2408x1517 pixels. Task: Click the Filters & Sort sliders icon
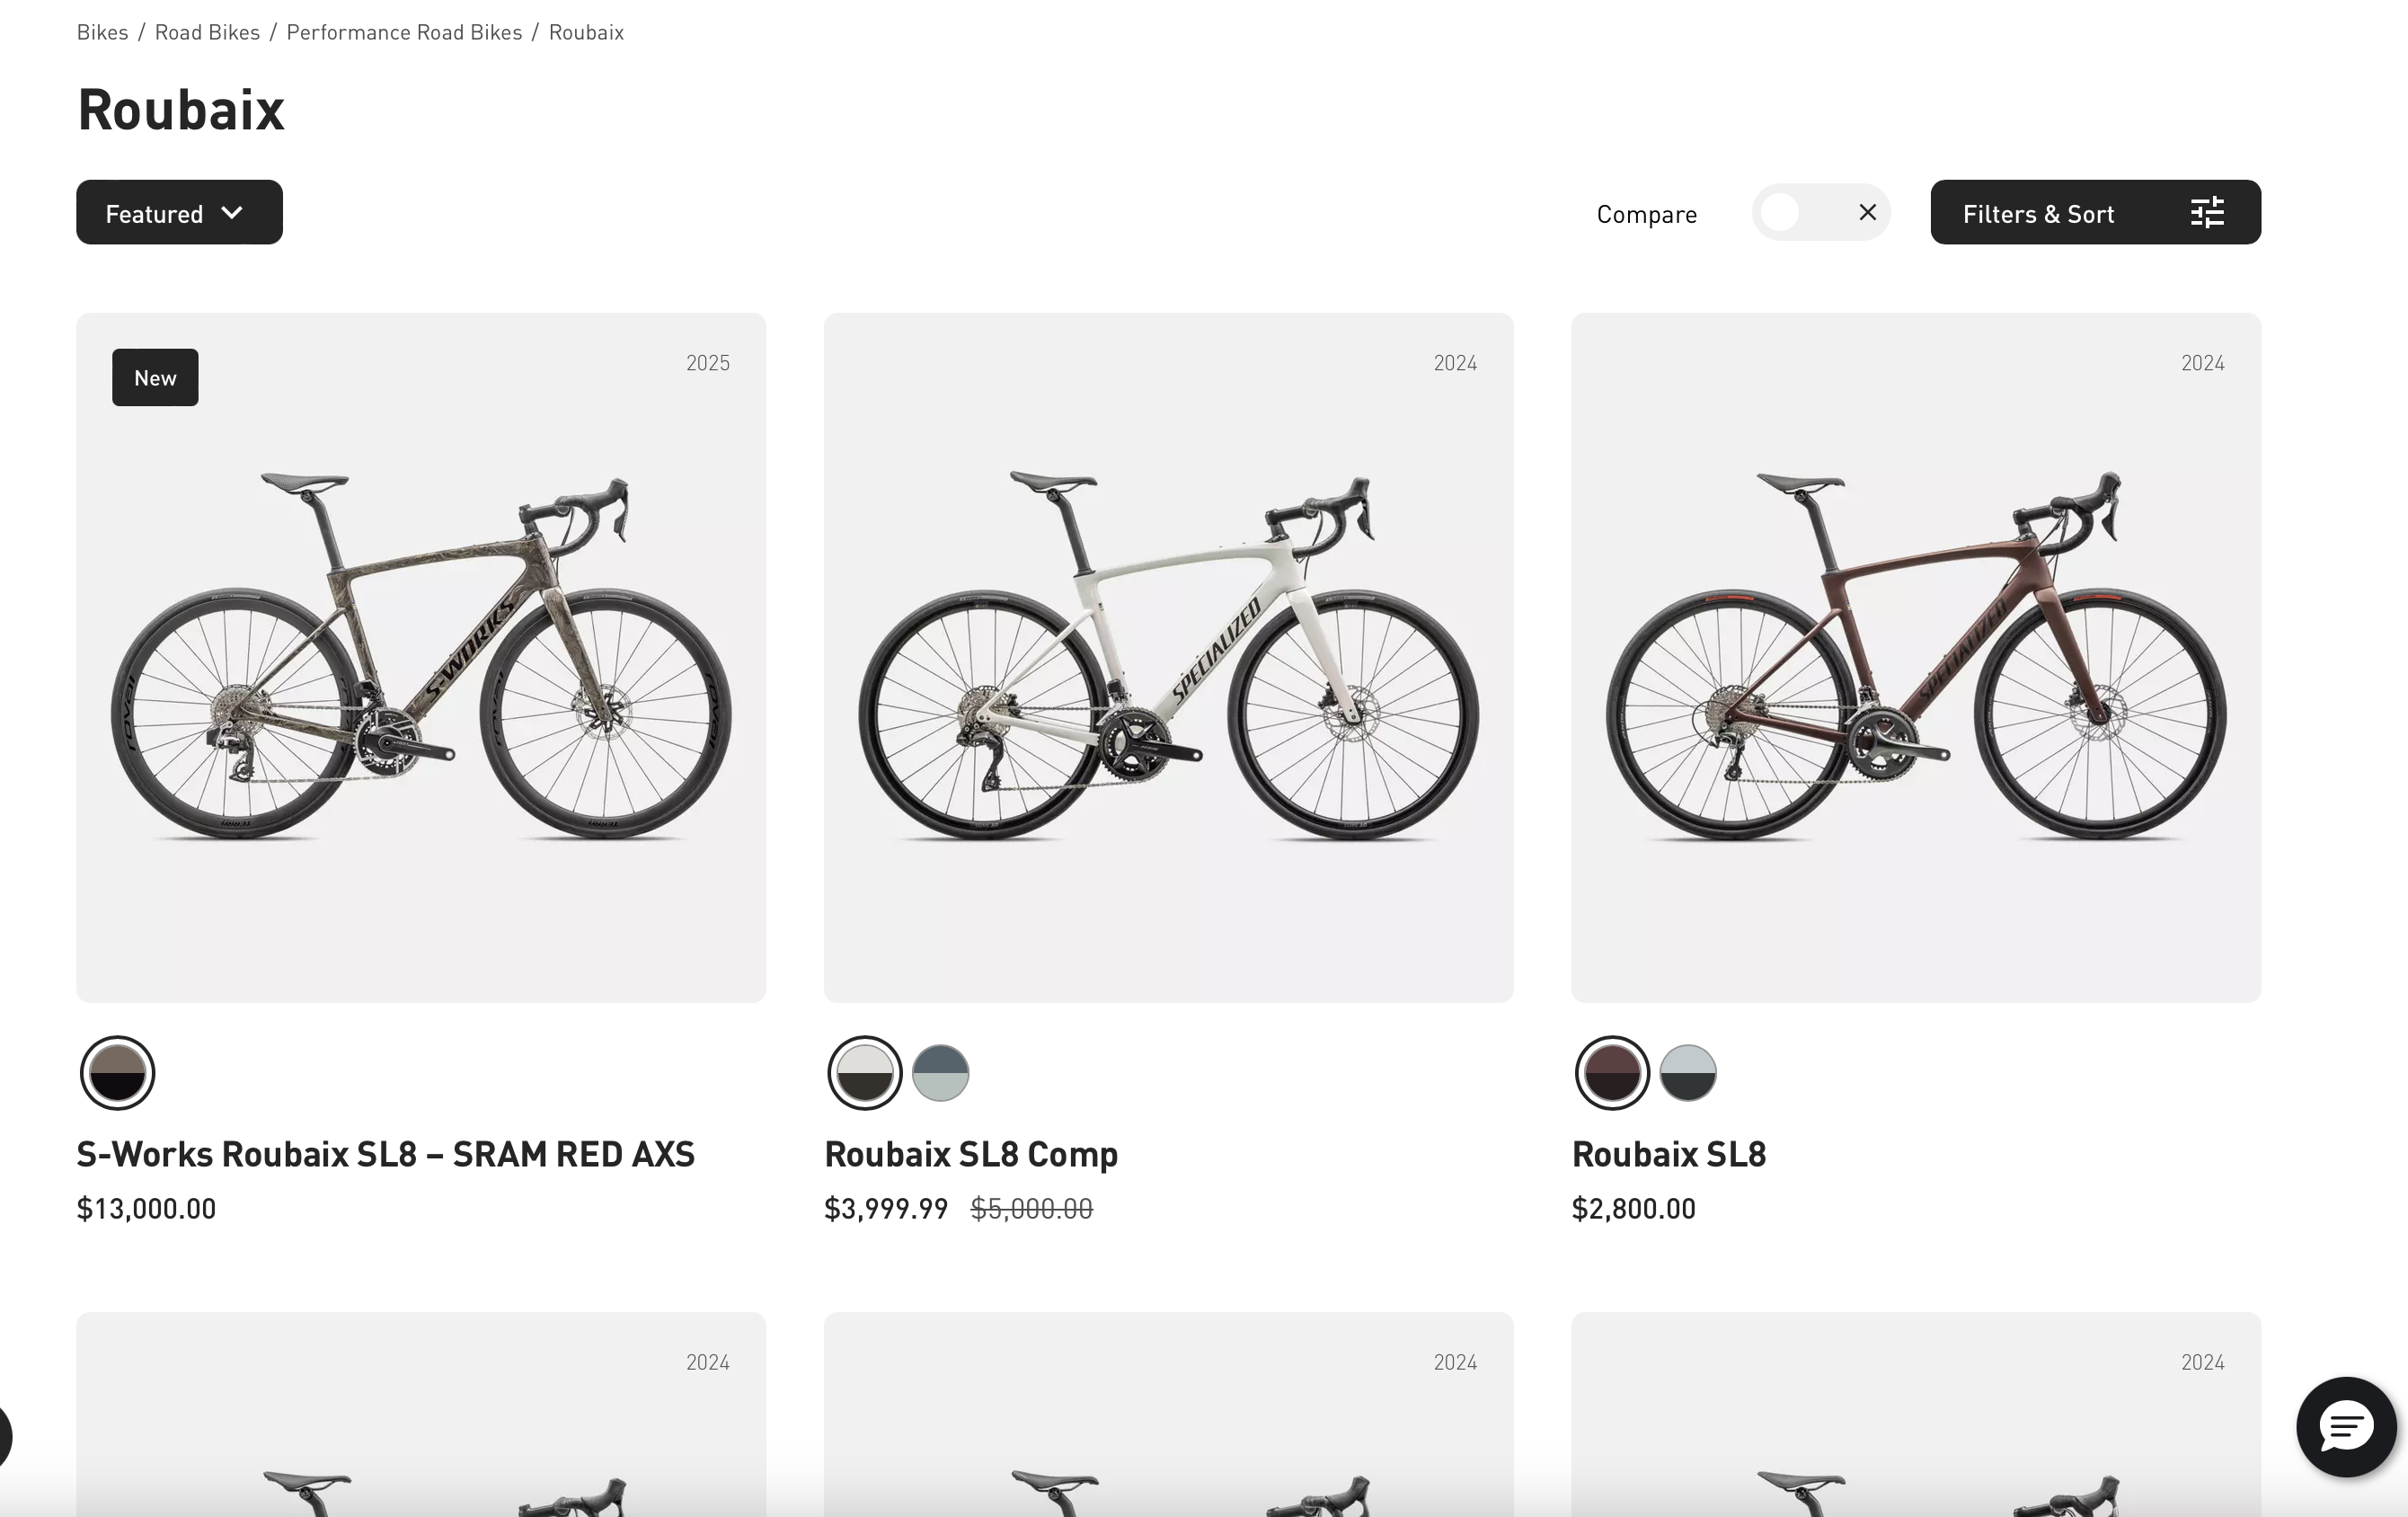click(2207, 212)
